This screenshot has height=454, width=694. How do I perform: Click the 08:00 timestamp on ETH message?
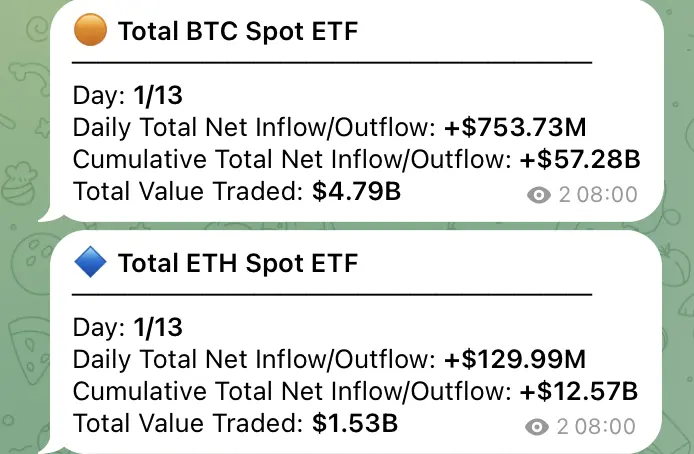[605, 428]
